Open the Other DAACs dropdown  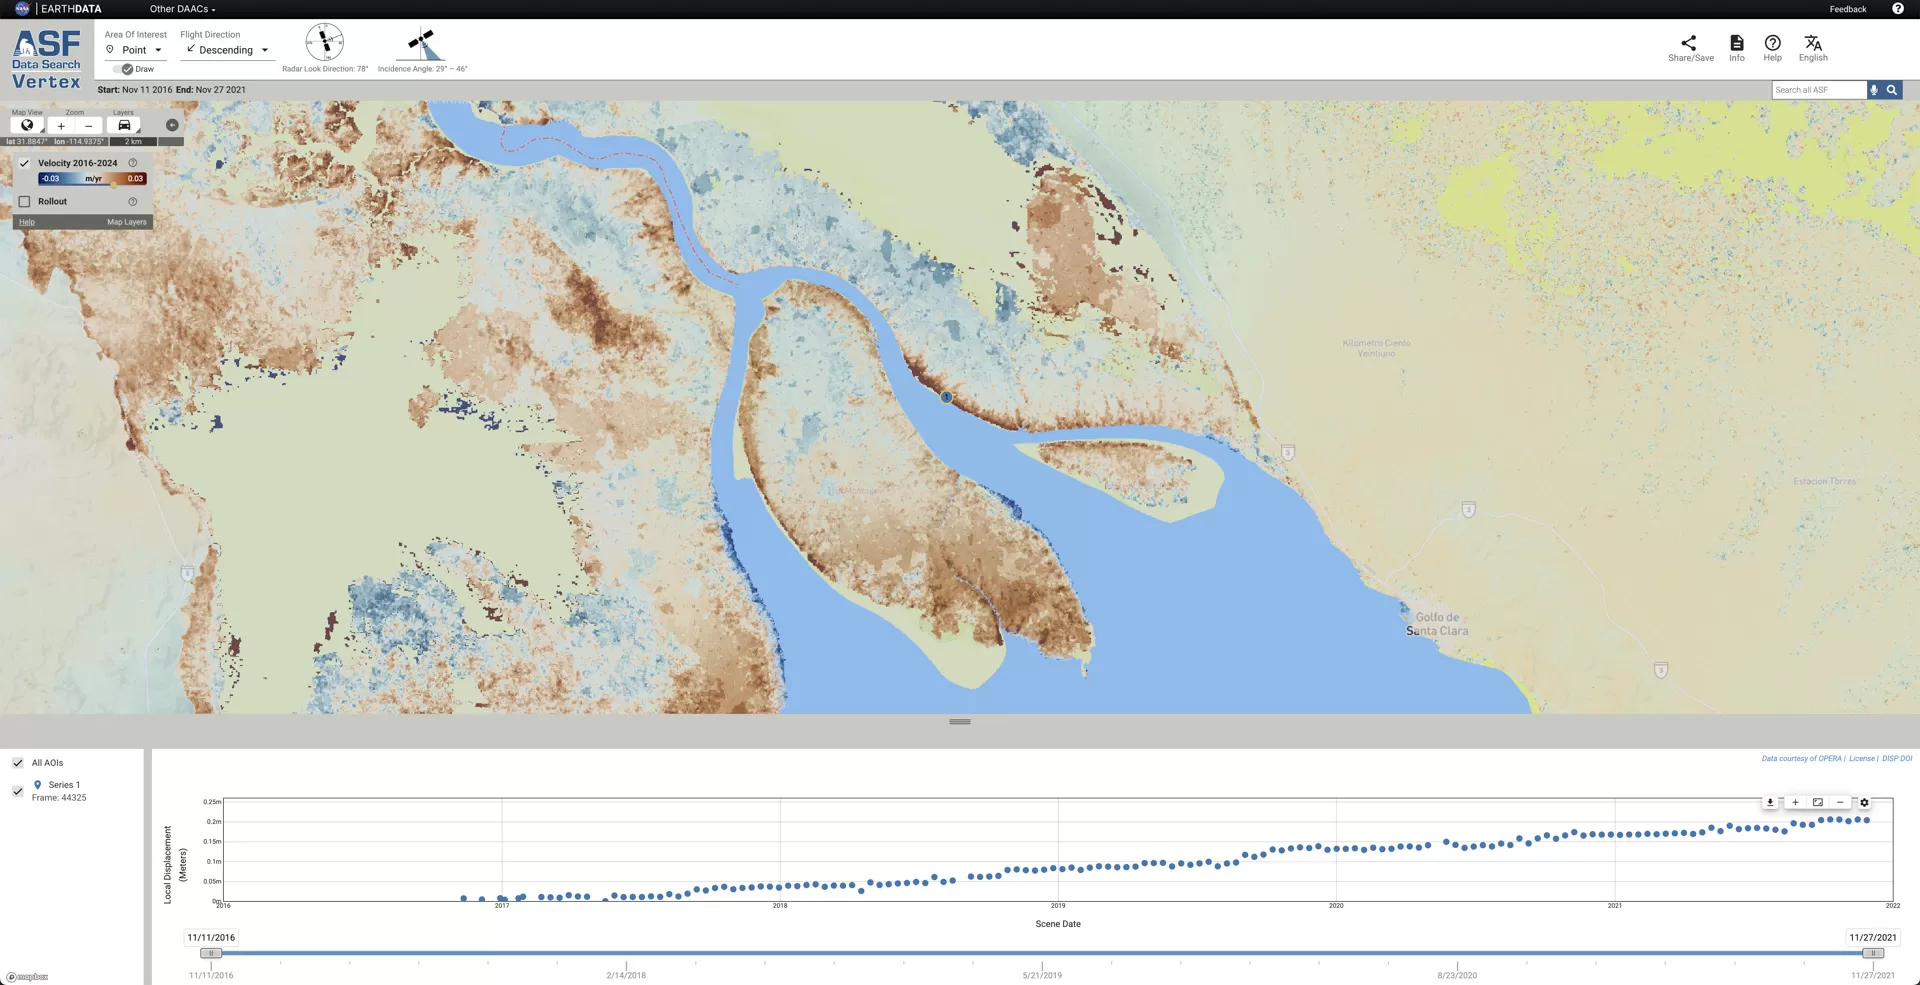[182, 9]
